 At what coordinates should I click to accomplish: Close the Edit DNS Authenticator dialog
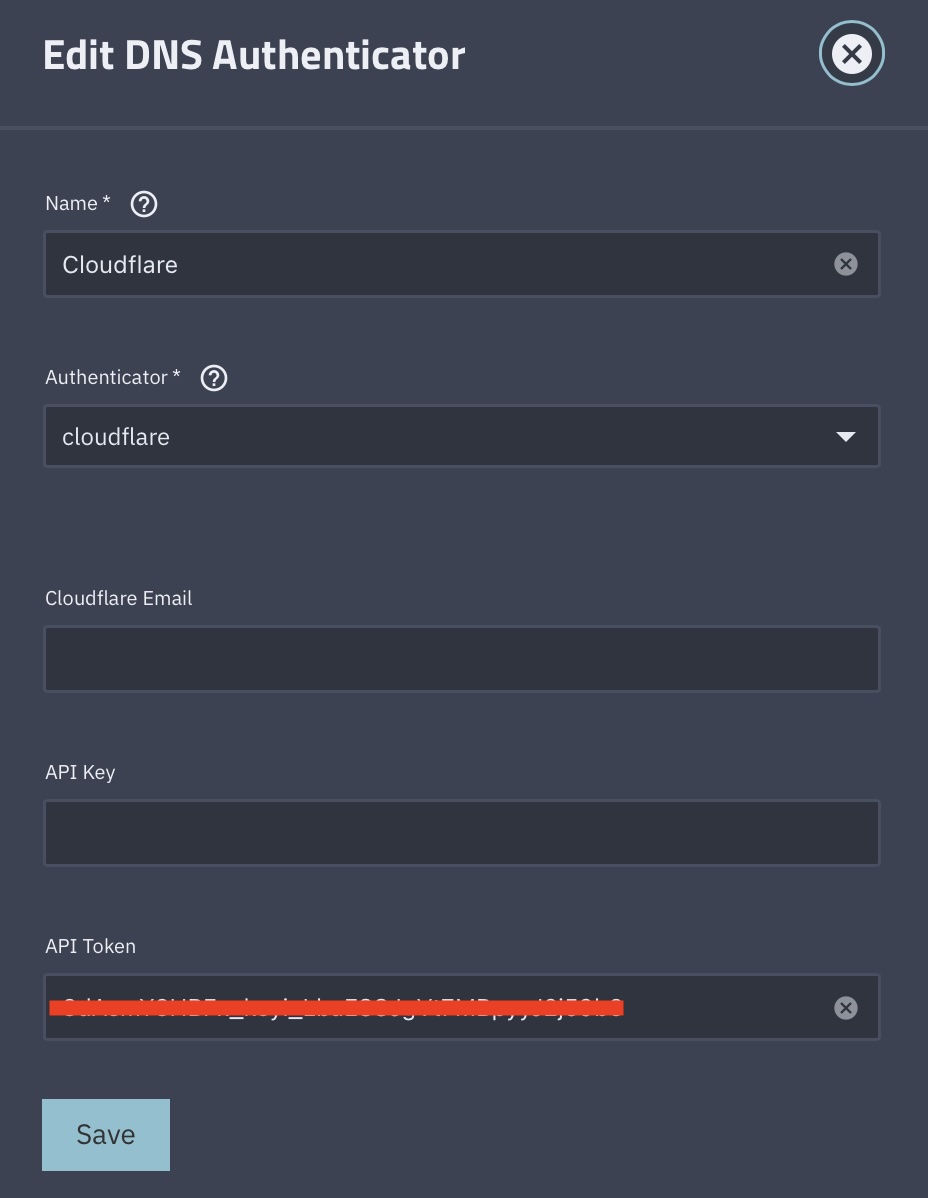852,53
